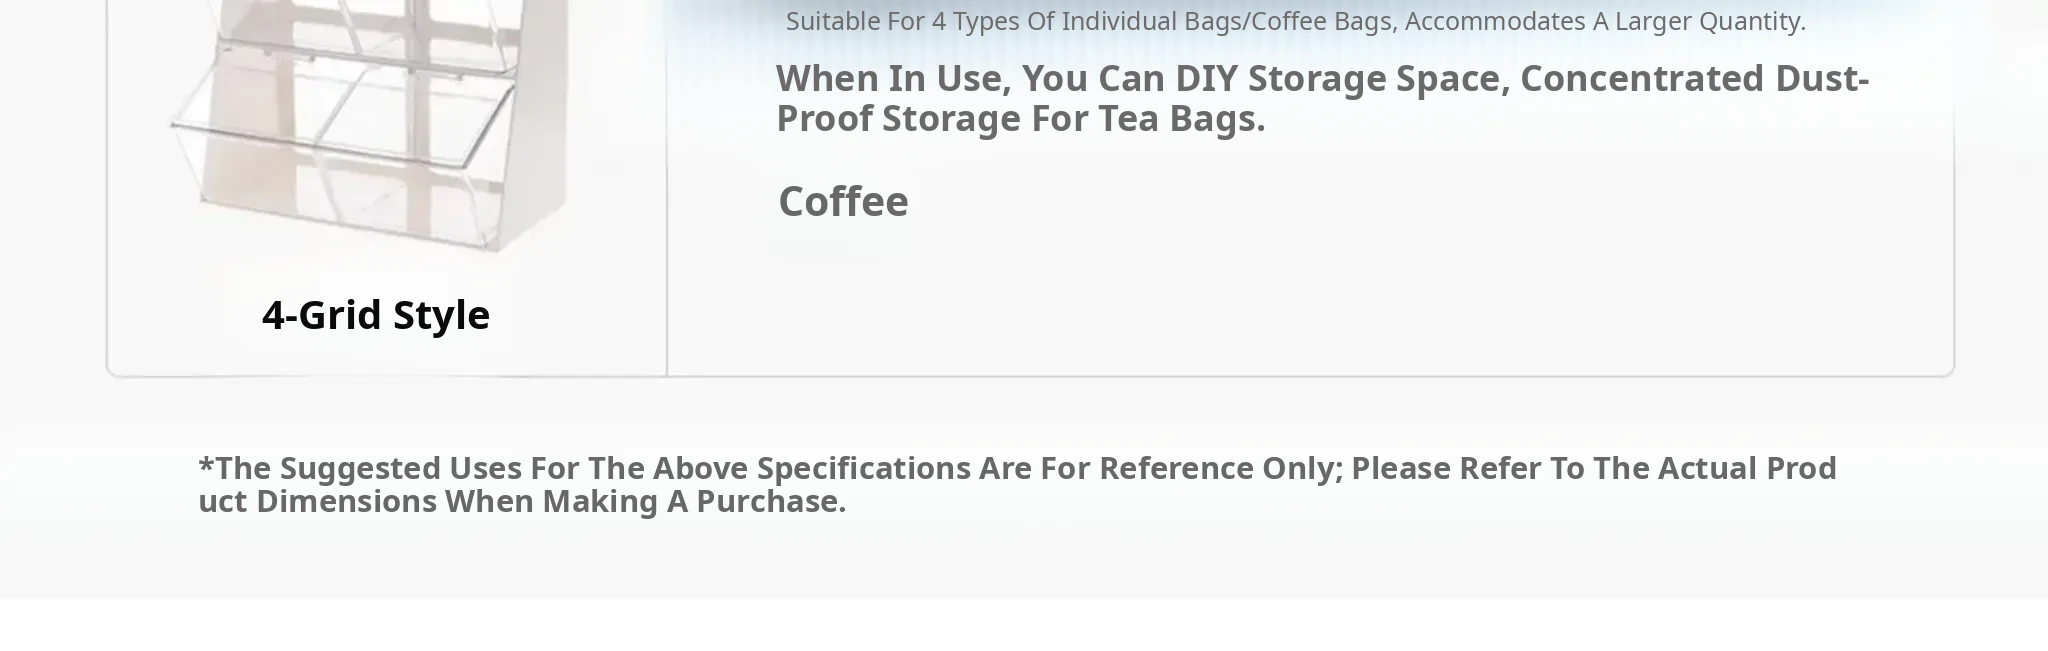The width and height of the screenshot is (2048, 651).
Task: Click the asterisk starting the disclaimer note
Action: click(206, 466)
